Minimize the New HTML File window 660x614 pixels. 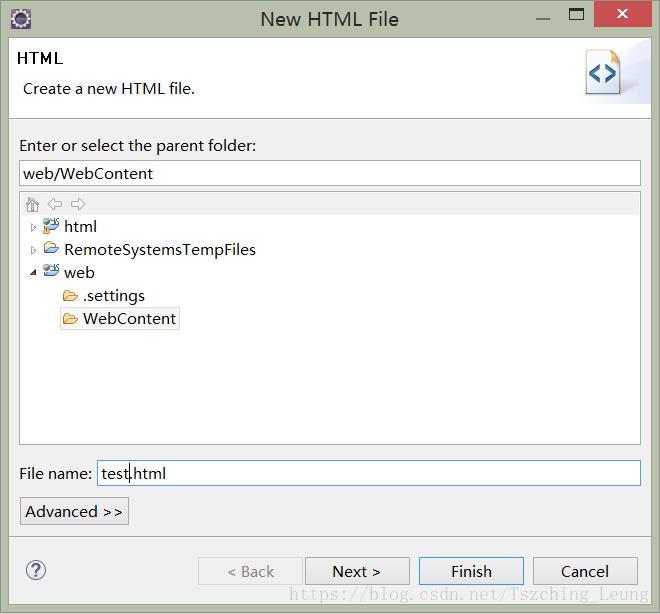coord(543,19)
